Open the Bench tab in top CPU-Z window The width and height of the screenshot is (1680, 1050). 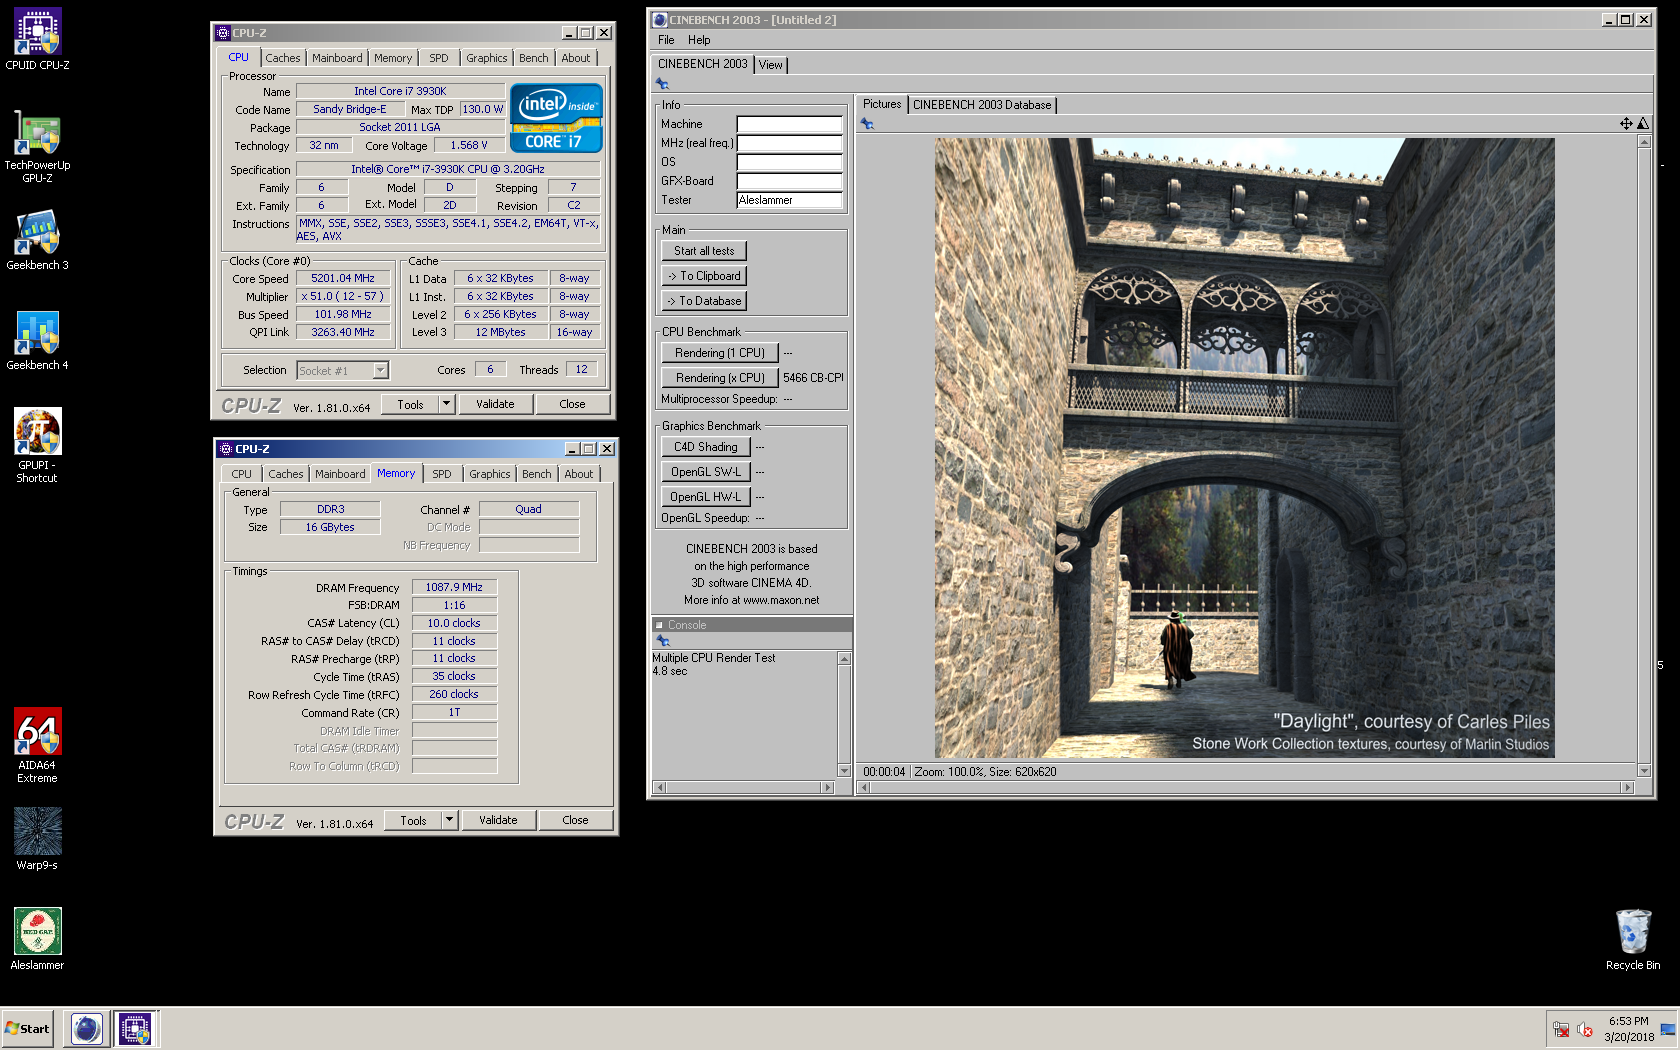click(534, 59)
